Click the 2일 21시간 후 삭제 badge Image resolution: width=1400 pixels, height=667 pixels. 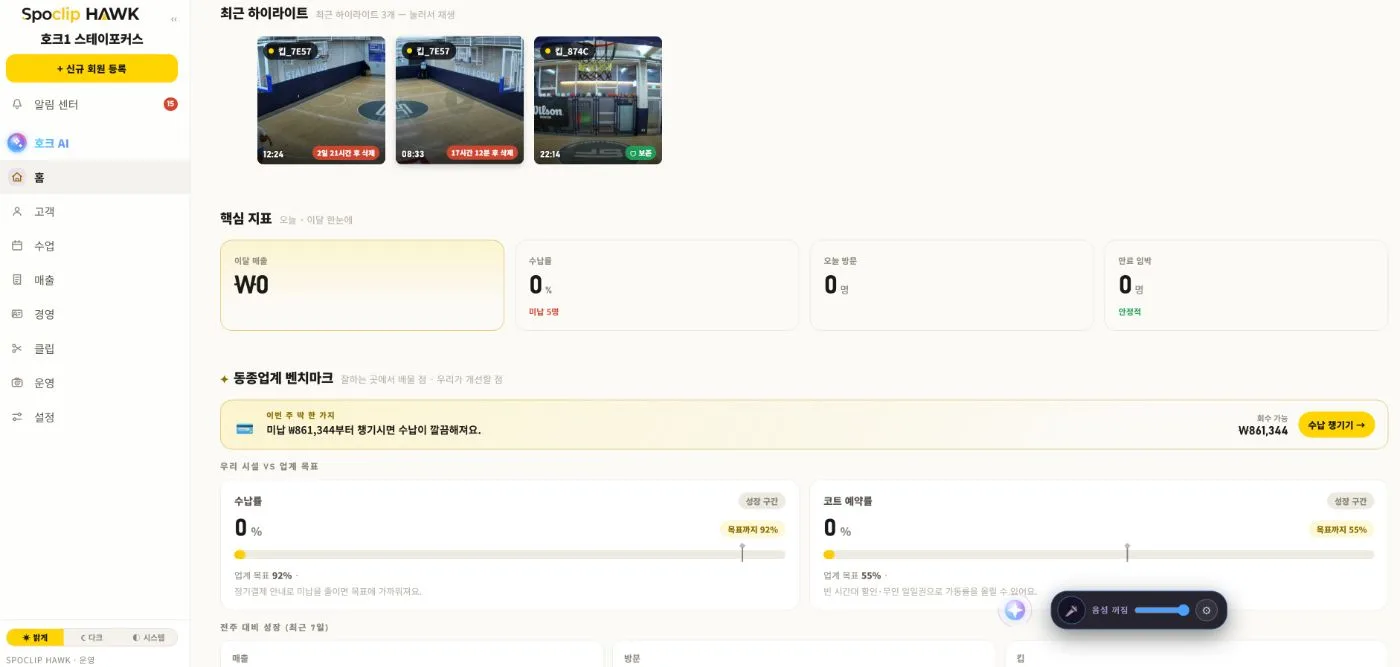pos(346,153)
